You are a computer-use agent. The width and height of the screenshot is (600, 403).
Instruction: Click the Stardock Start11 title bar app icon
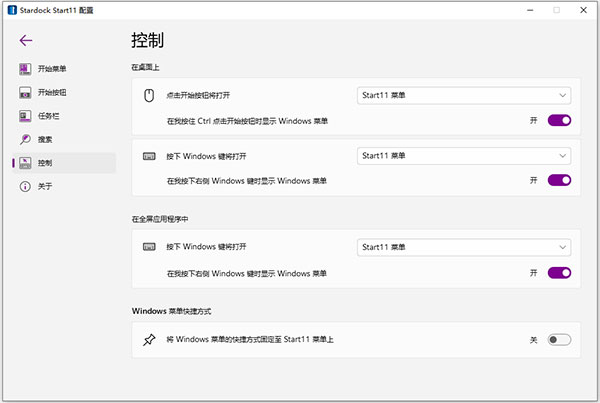point(10,9)
